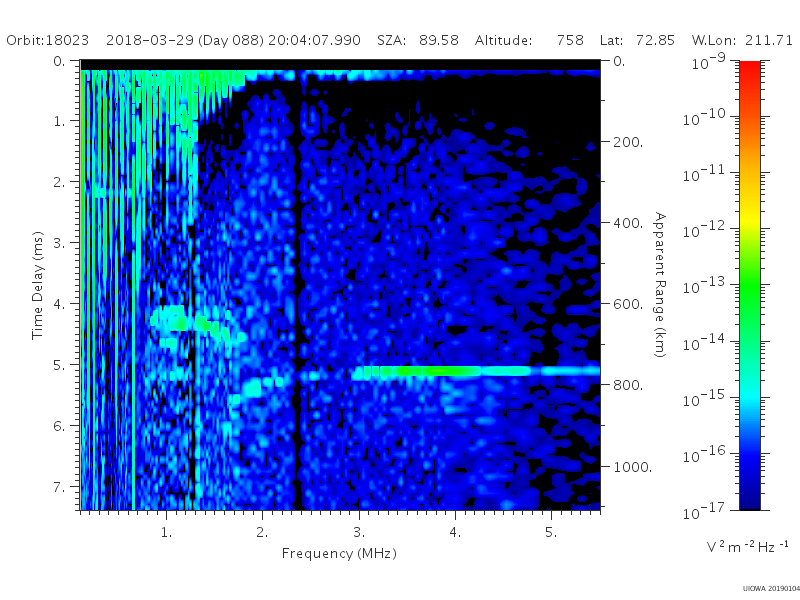Image resolution: width=800 pixels, height=600 pixels.
Task: Click the 10^-13 colorbar label
Action: [704, 286]
